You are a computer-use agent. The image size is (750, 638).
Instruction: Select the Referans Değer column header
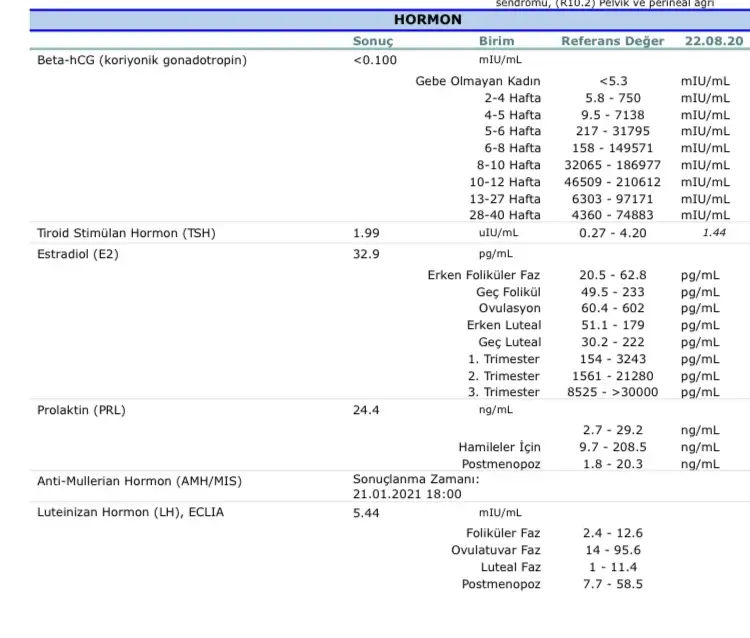coord(613,41)
